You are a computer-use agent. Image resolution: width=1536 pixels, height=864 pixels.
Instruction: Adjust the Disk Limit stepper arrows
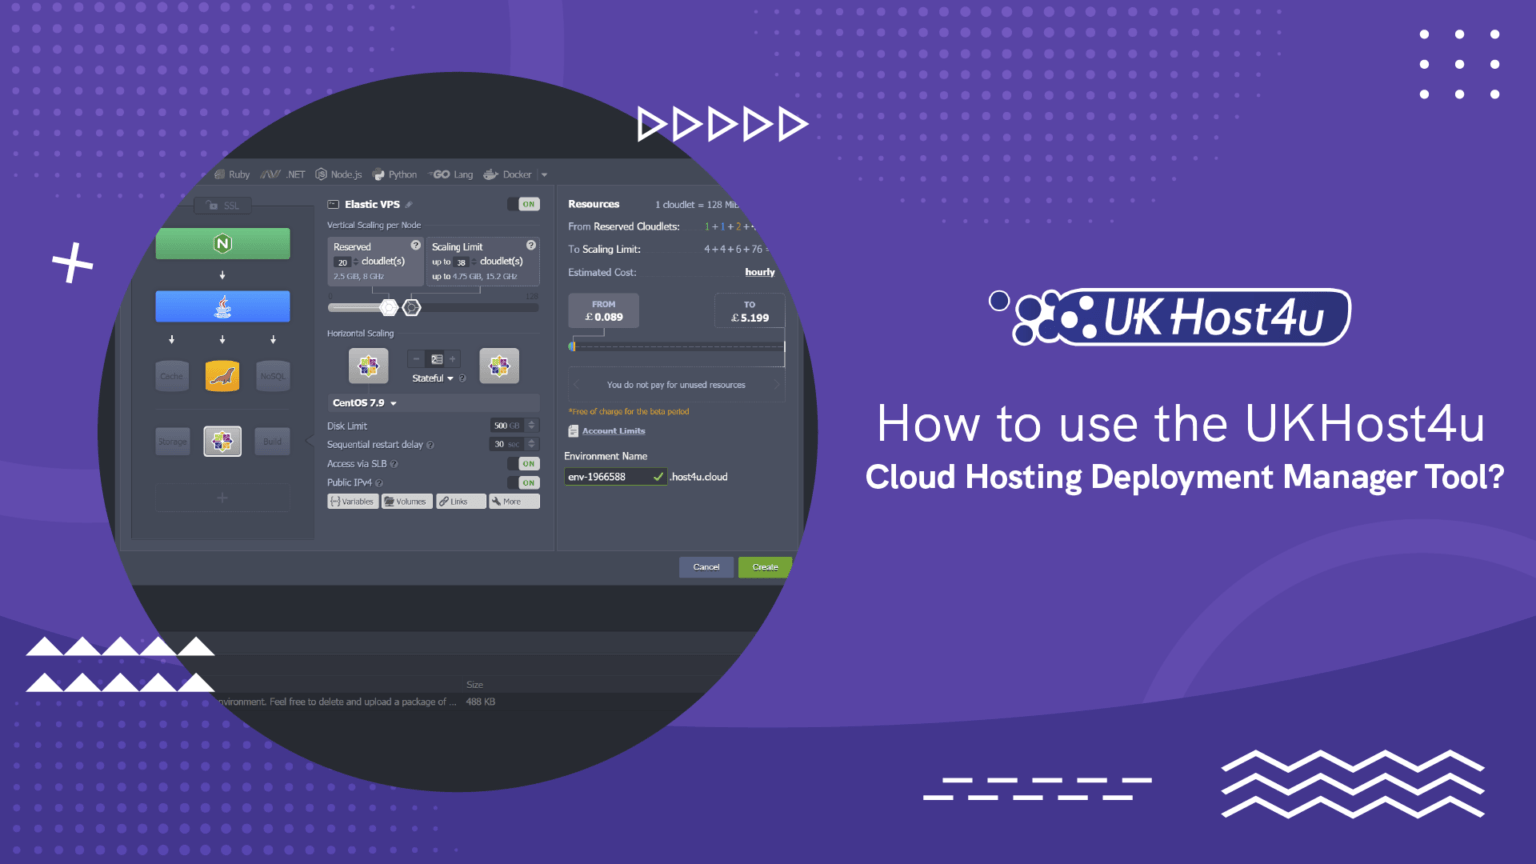pos(532,426)
